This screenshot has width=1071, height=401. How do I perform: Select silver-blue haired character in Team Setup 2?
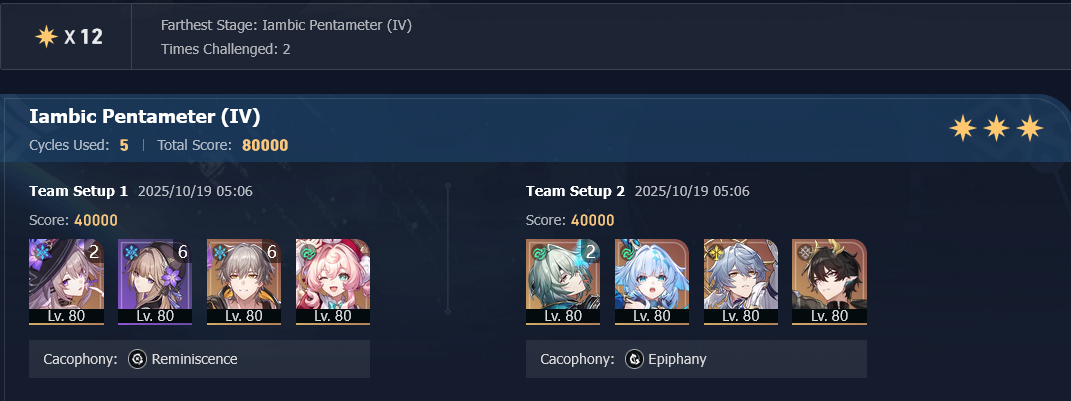740,281
